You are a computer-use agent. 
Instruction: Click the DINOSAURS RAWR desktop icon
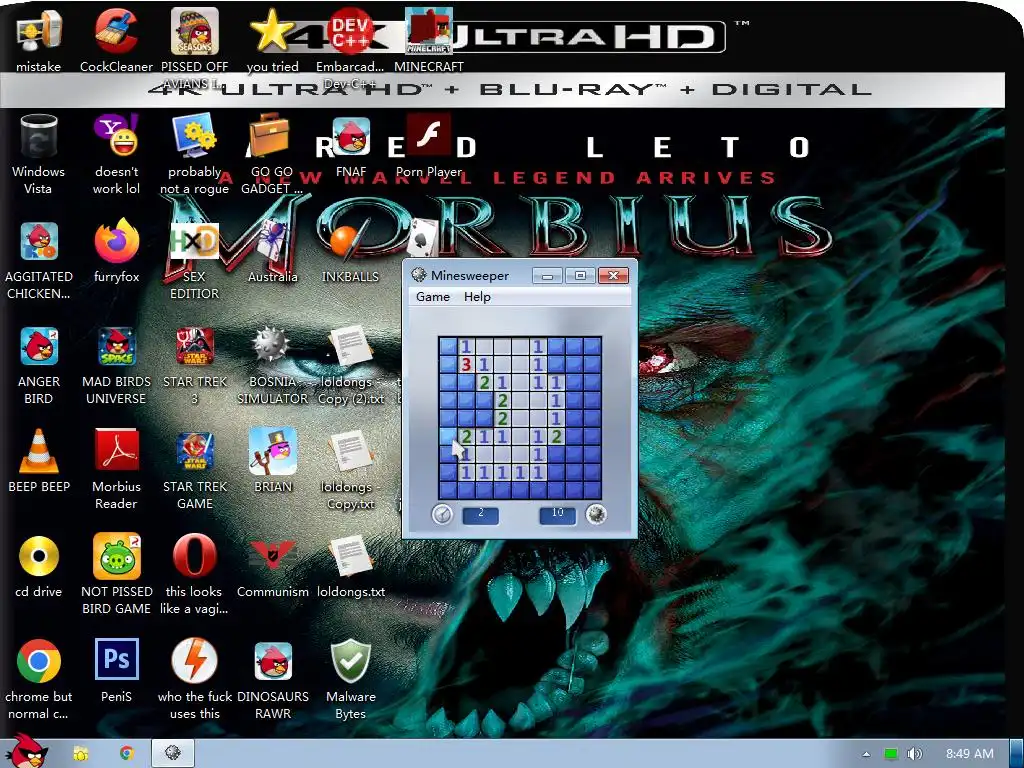(x=272, y=679)
